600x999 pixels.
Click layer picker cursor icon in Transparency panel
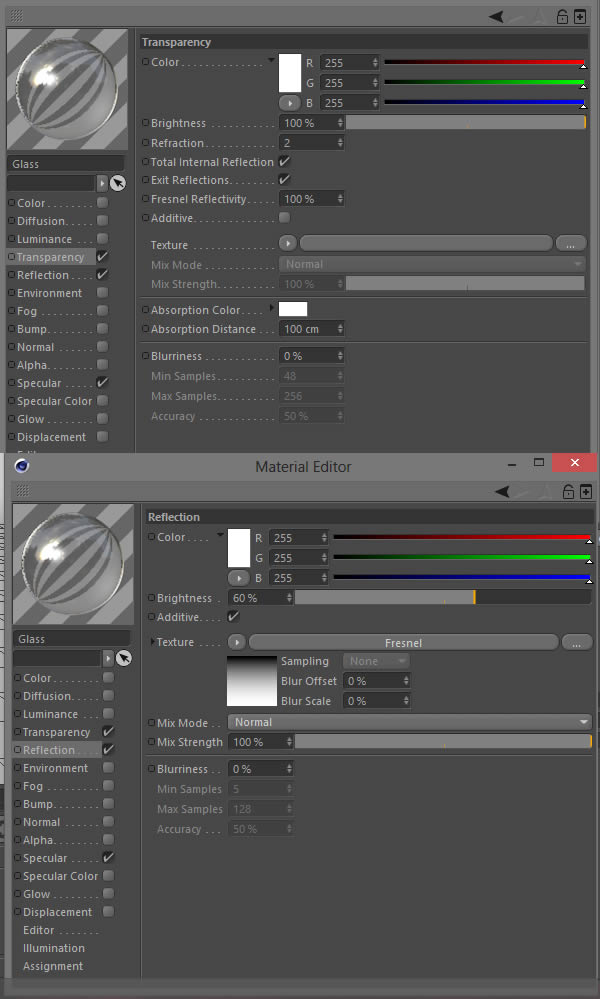[x=118, y=183]
